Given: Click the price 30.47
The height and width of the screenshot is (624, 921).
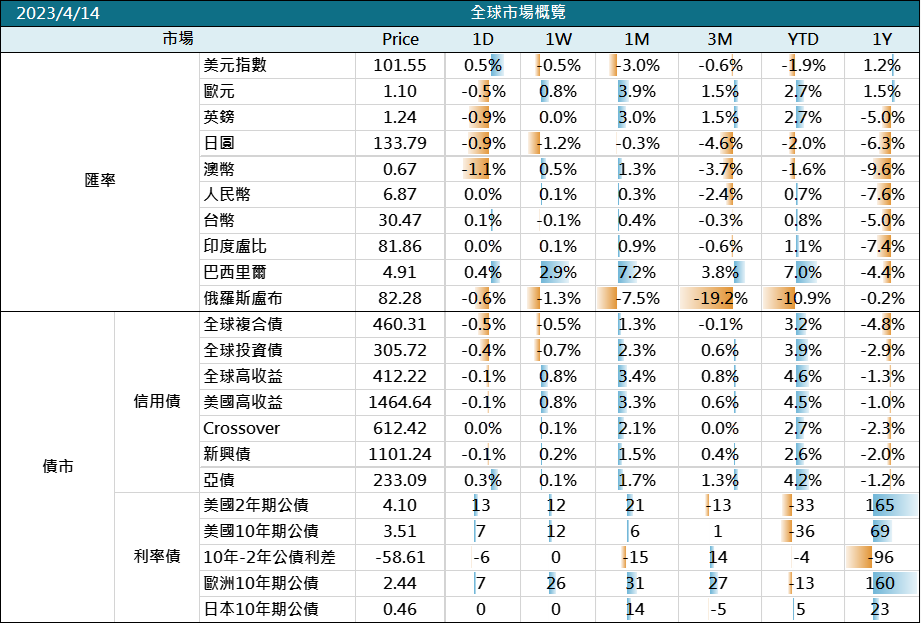Looking at the screenshot, I should click(x=400, y=220).
